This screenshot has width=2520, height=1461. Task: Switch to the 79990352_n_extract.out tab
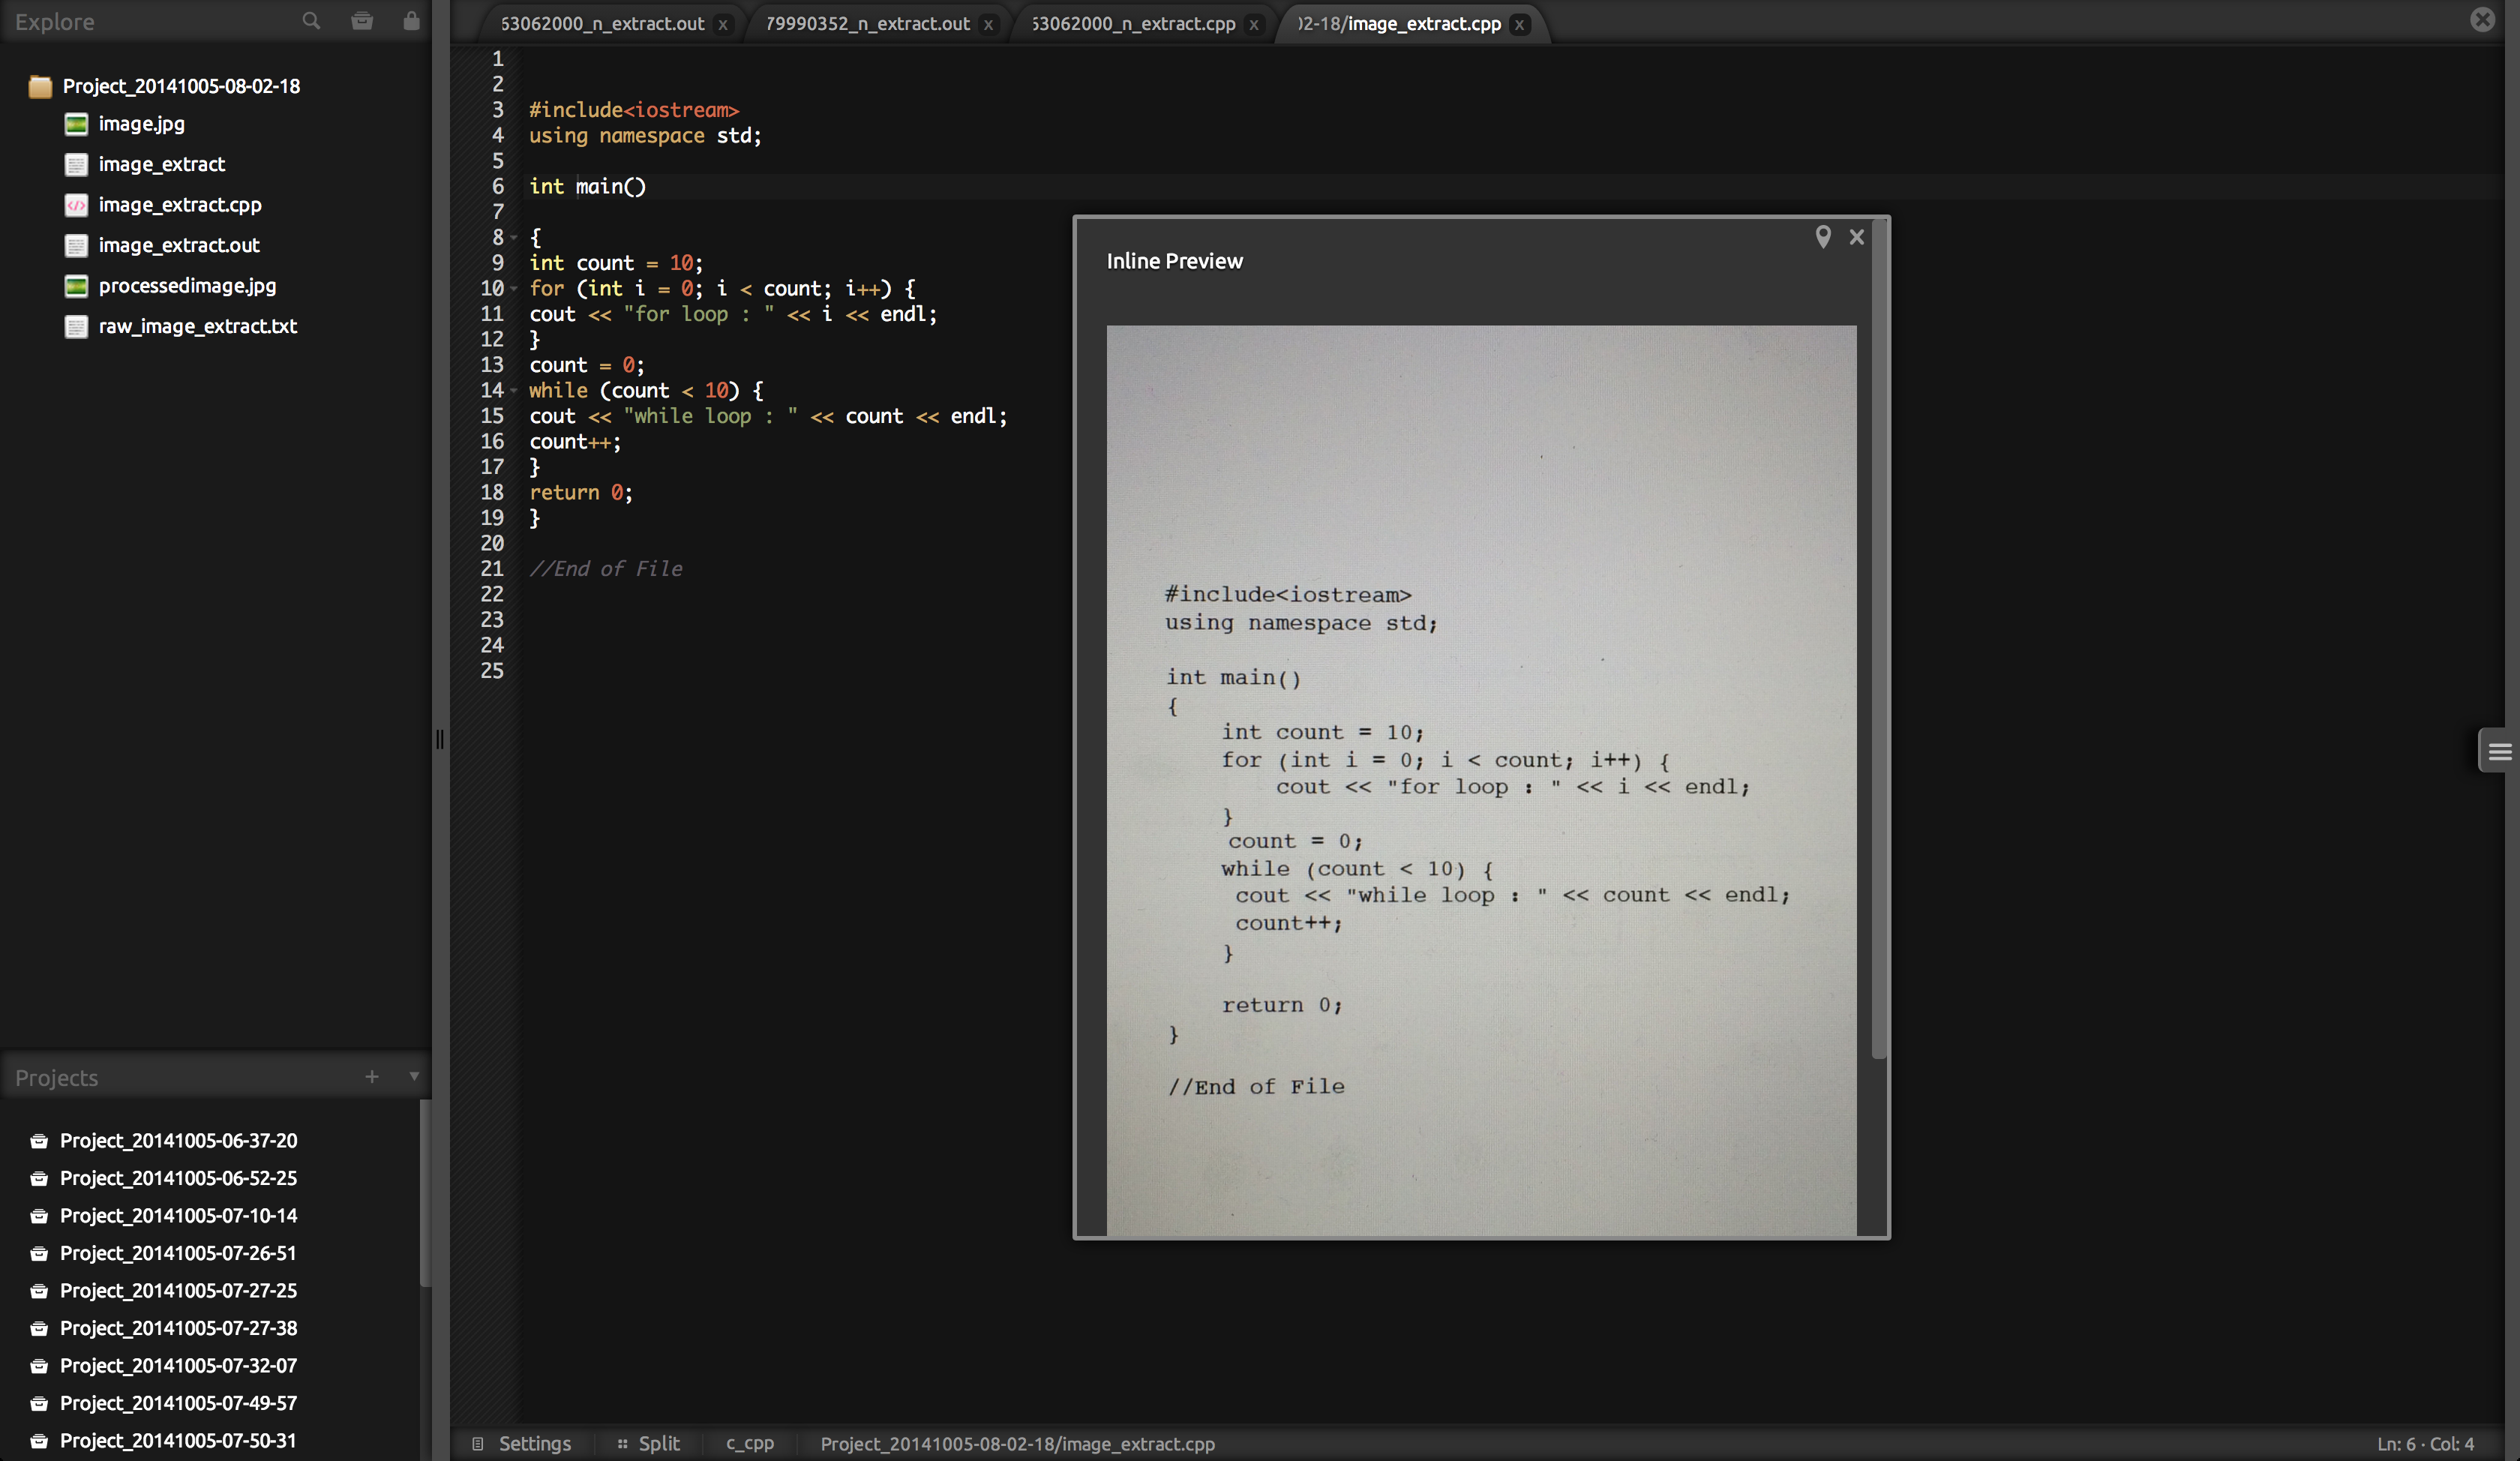click(x=867, y=24)
